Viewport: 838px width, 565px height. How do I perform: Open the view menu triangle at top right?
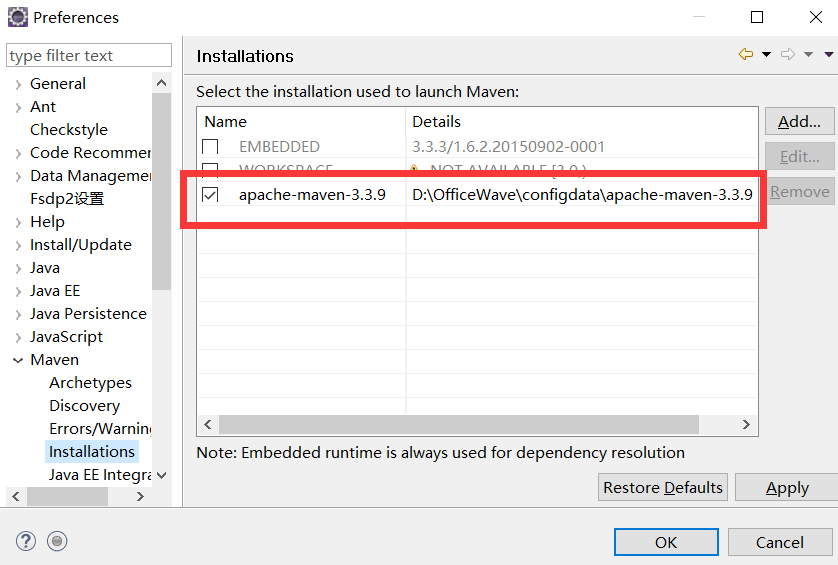click(x=829, y=54)
